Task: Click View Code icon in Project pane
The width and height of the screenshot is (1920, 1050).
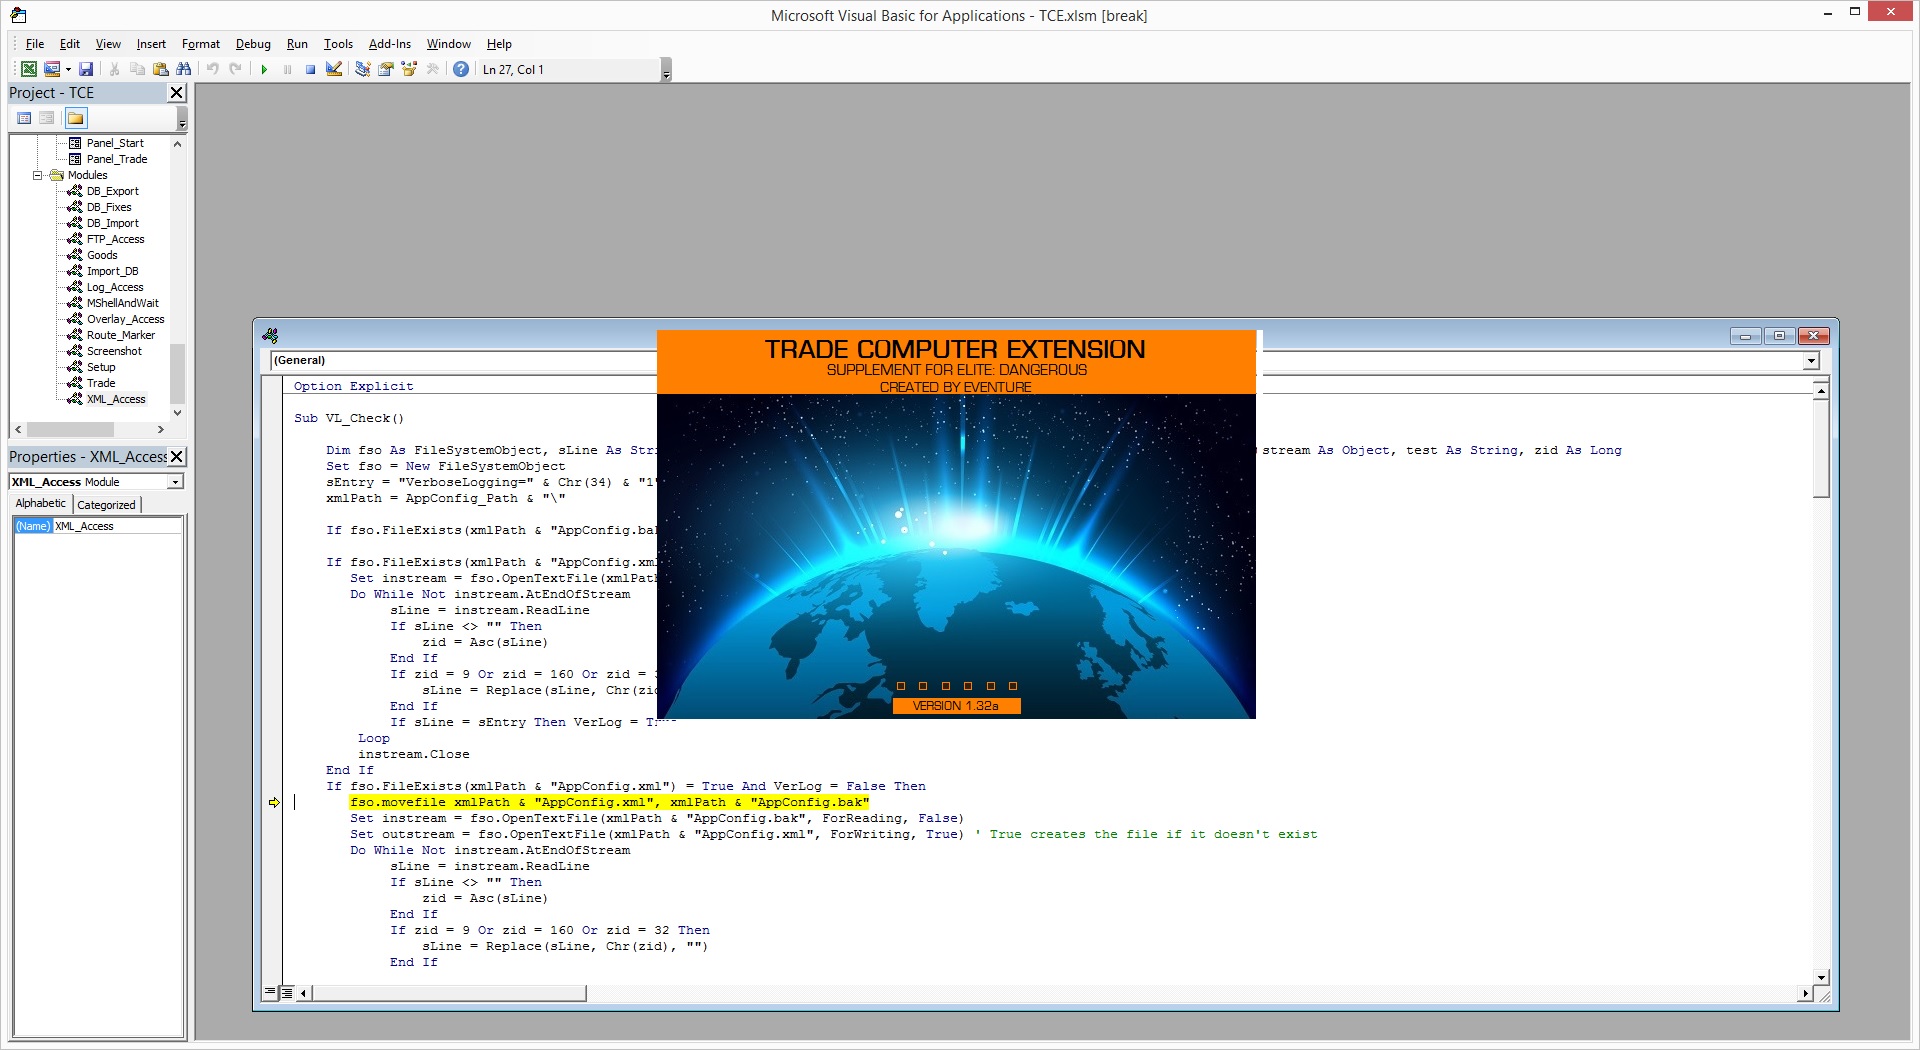Action: point(25,118)
